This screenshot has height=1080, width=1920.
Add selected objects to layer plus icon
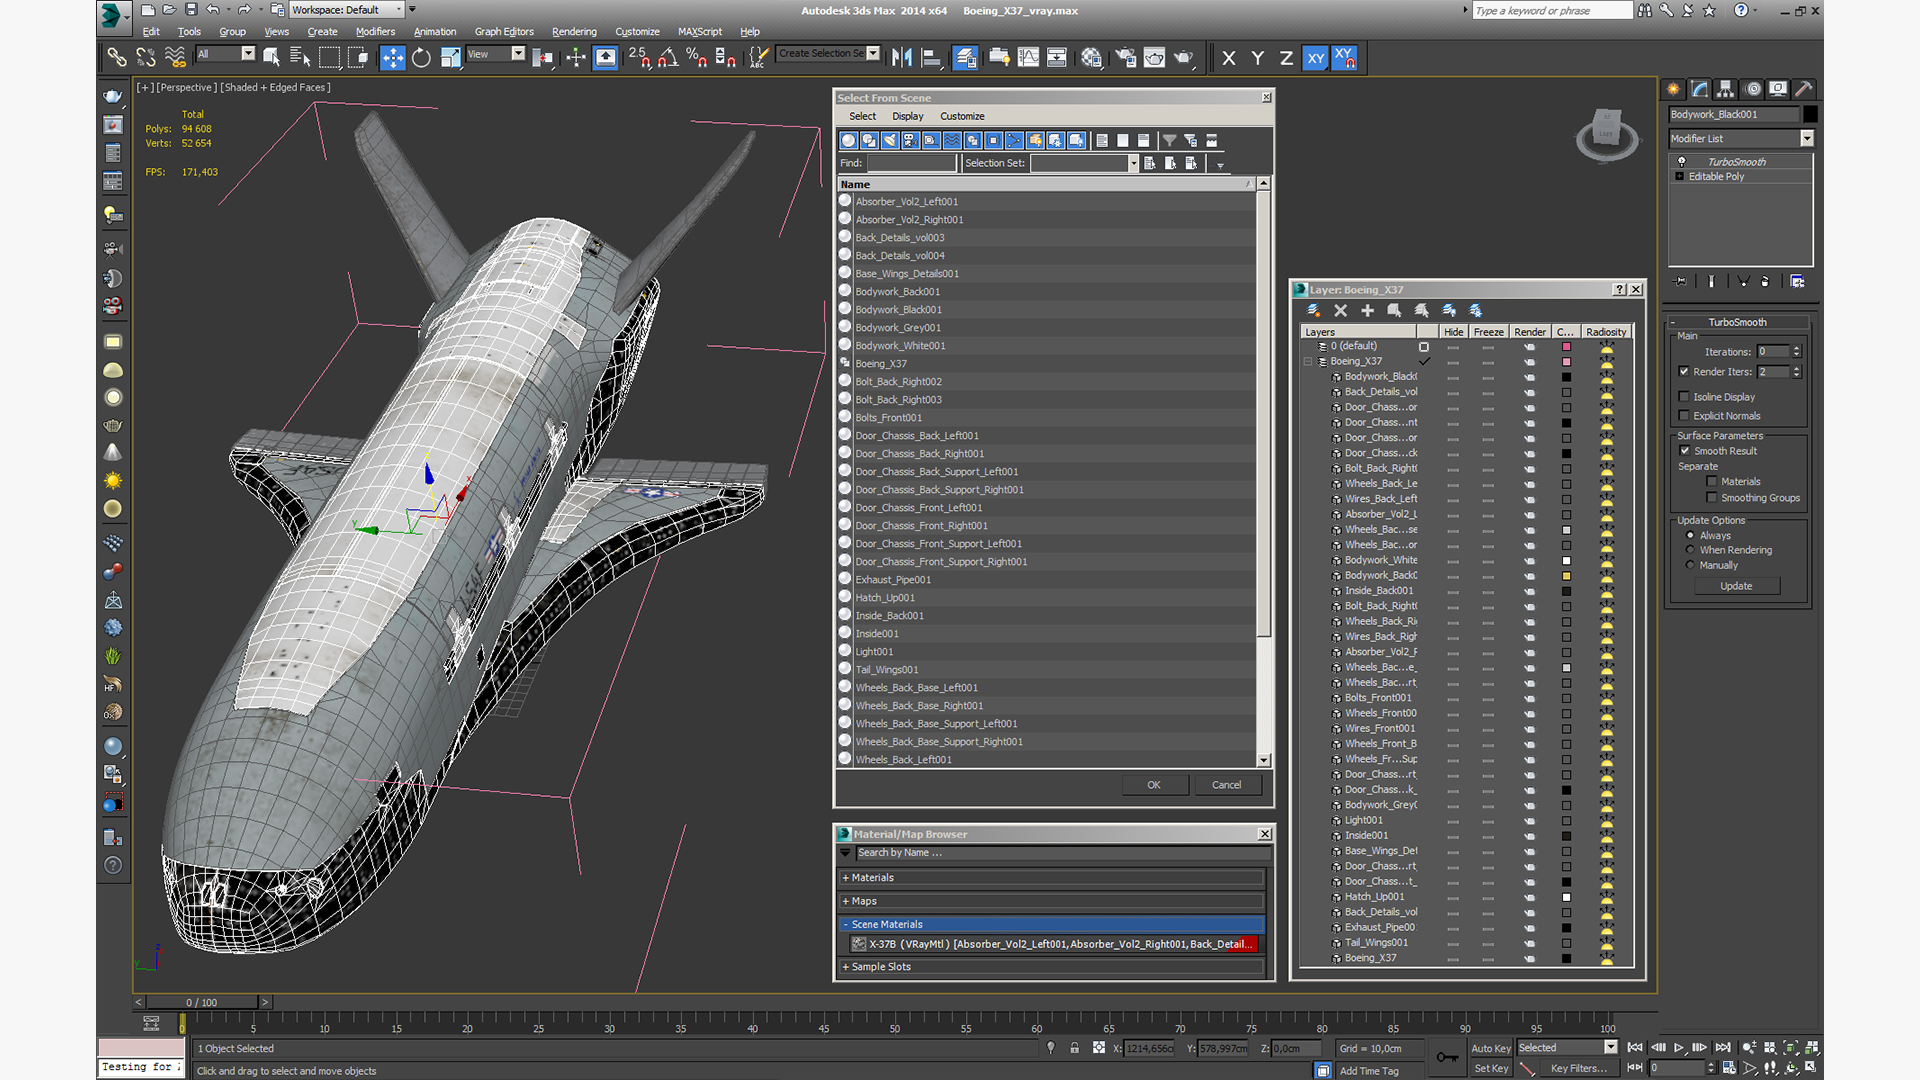(x=1367, y=311)
